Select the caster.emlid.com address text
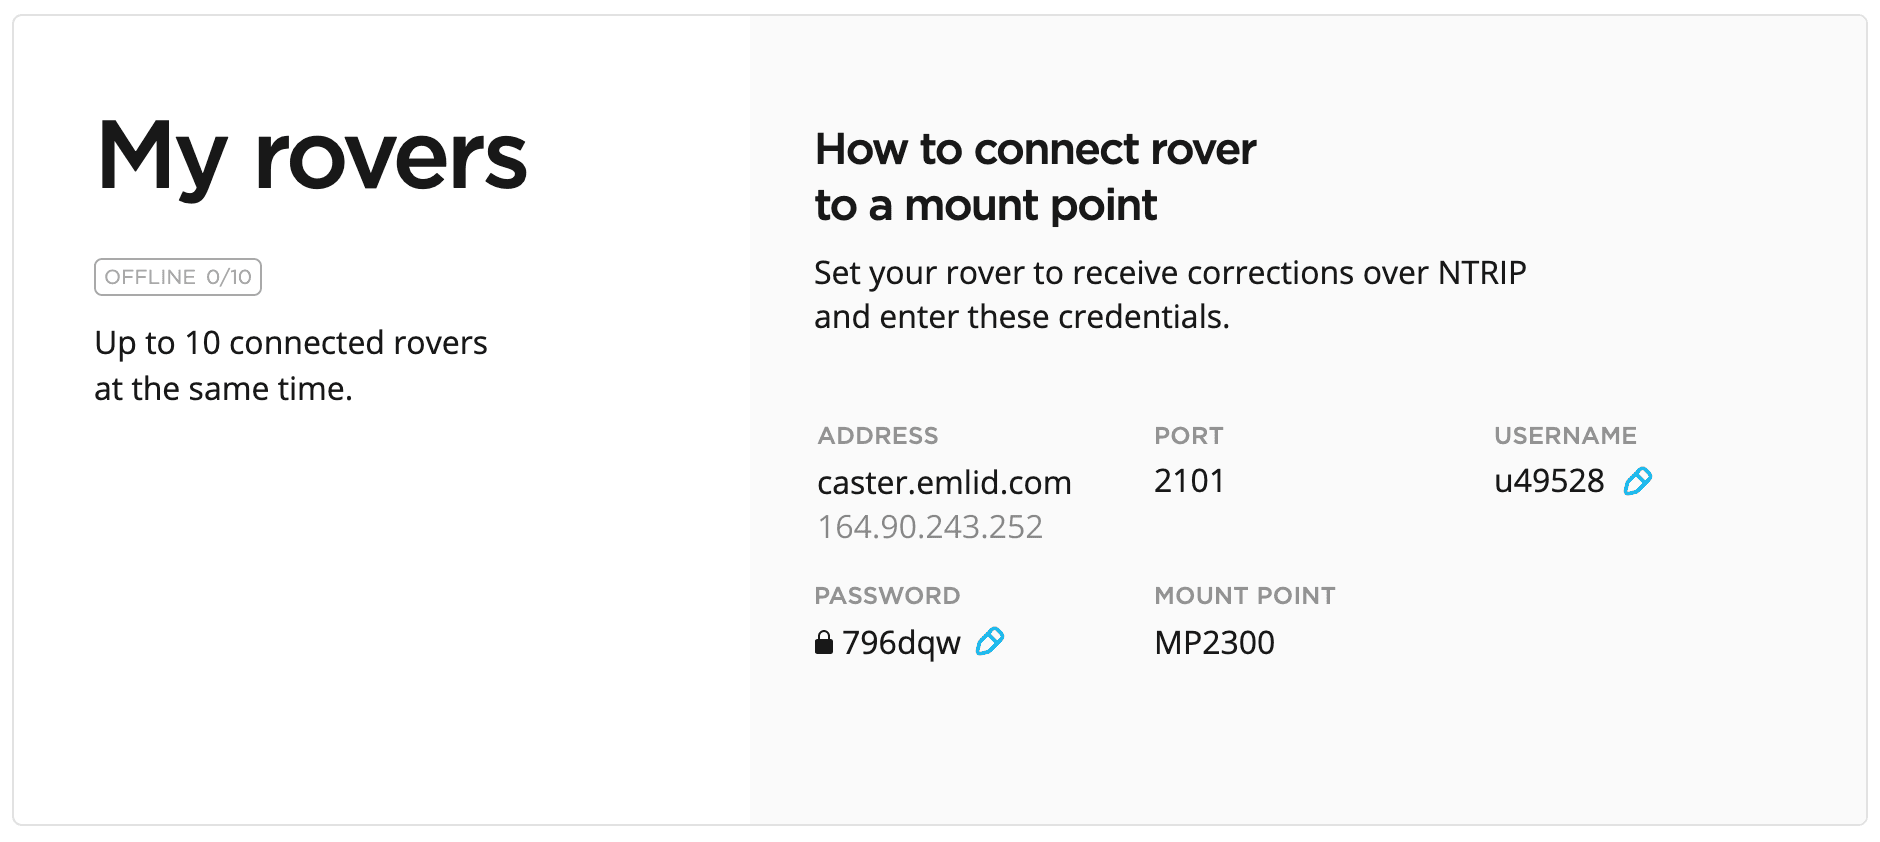The height and width of the screenshot is (842, 1880). point(943,483)
